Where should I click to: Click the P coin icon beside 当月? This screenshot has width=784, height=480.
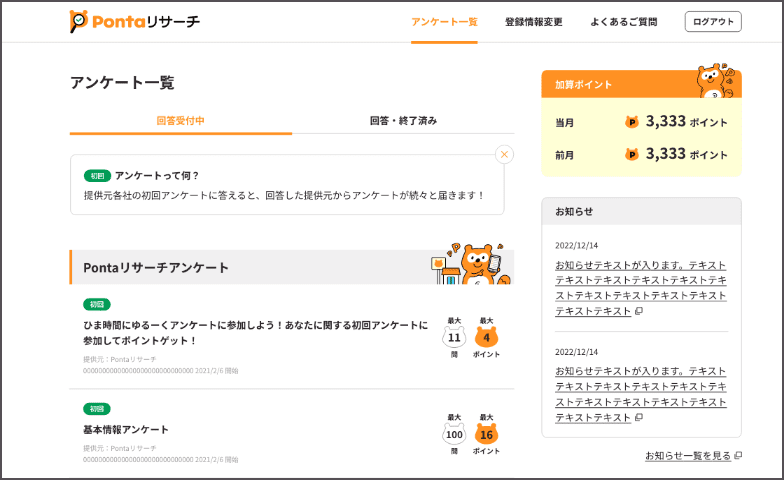point(632,122)
